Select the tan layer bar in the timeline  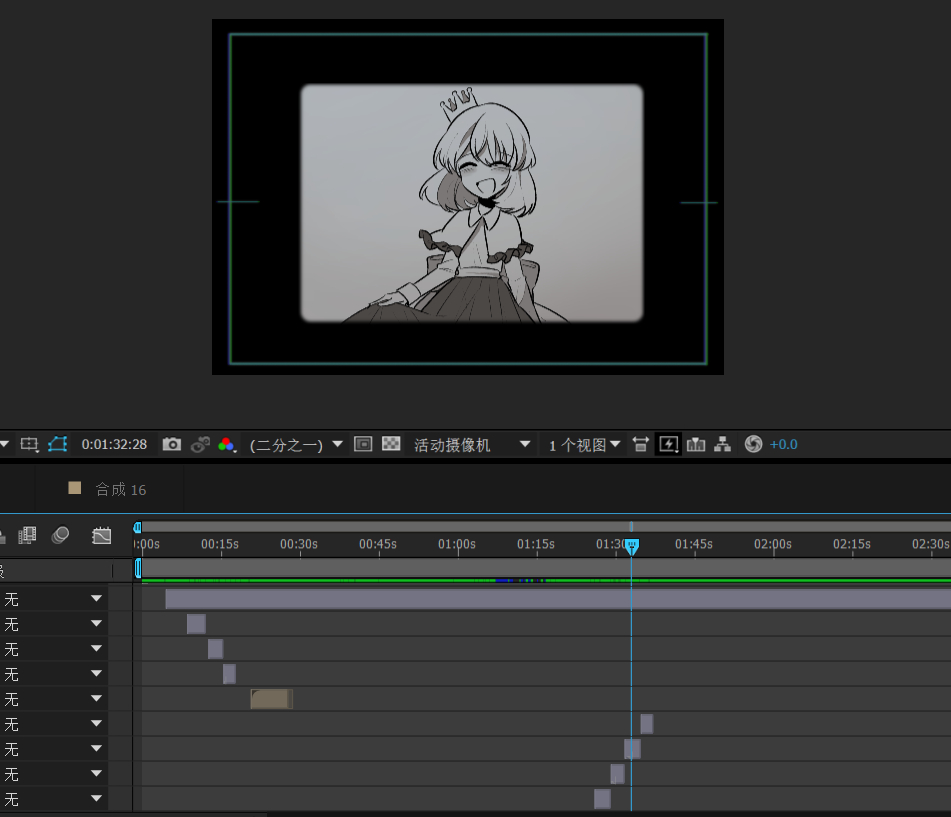pyautogui.click(x=271, y=699)
